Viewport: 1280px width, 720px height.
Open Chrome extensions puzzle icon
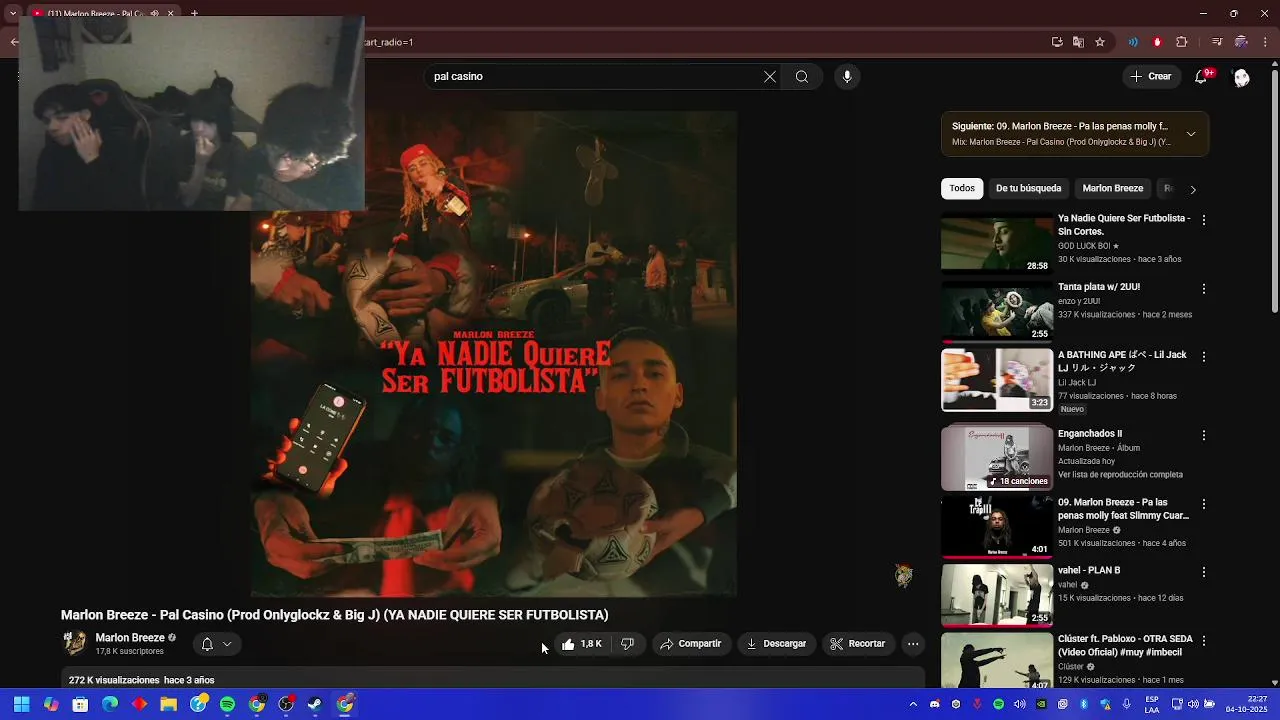1182,42
